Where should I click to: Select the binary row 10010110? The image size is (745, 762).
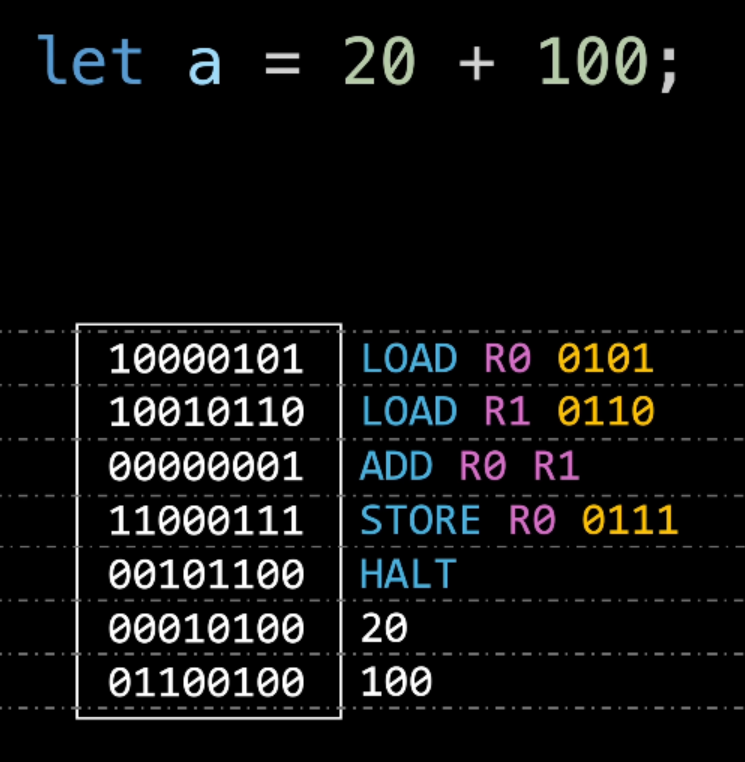(x=206, y=411)
